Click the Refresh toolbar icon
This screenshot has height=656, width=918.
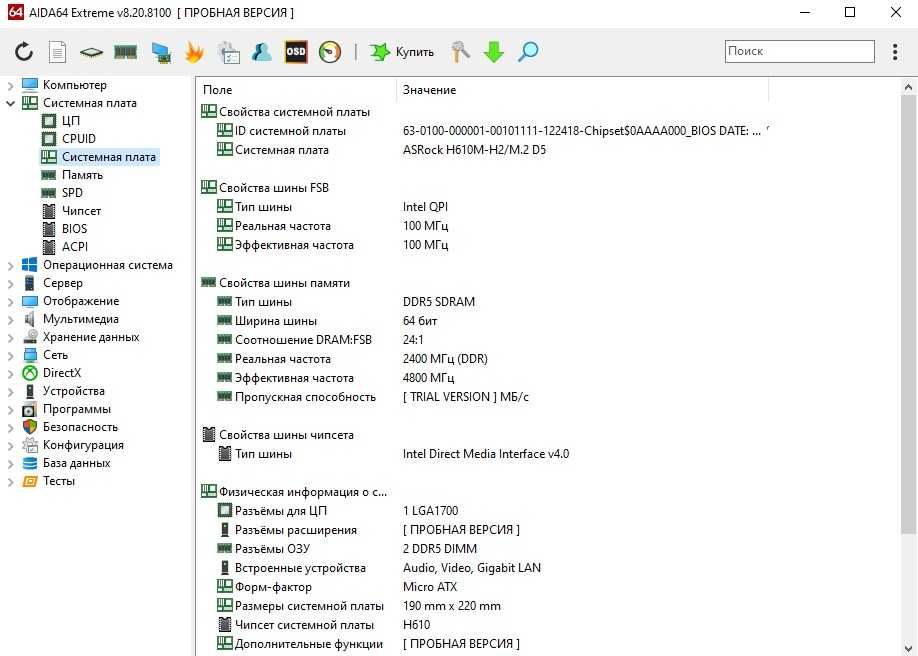pyautogui.click(x=24, y=52)
